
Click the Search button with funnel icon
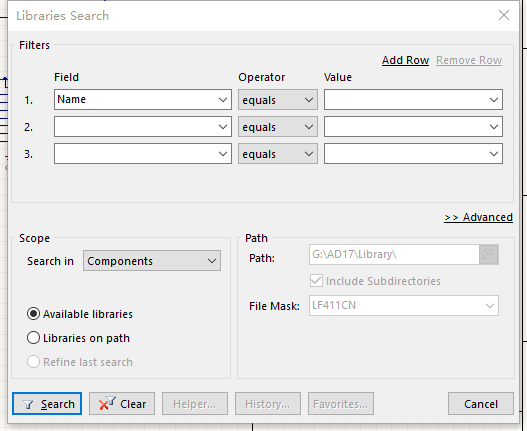coord(47,403)
